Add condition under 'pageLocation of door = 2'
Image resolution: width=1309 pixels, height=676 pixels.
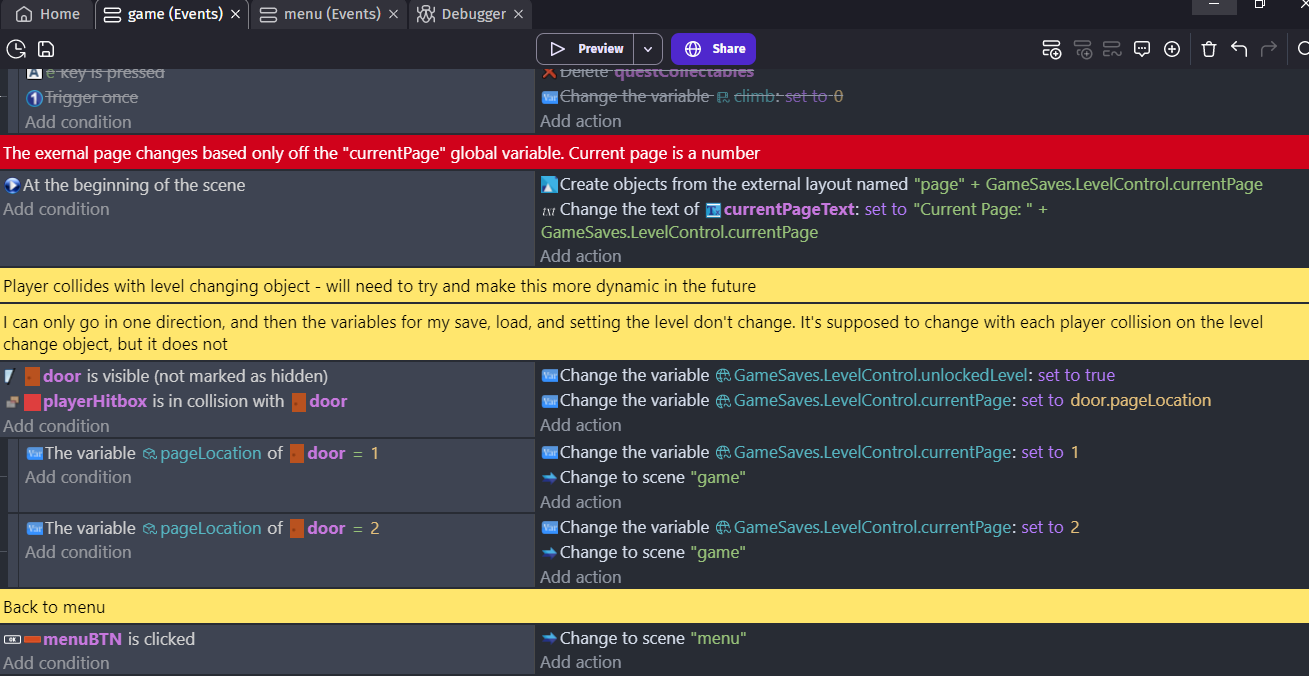[78, 552]
